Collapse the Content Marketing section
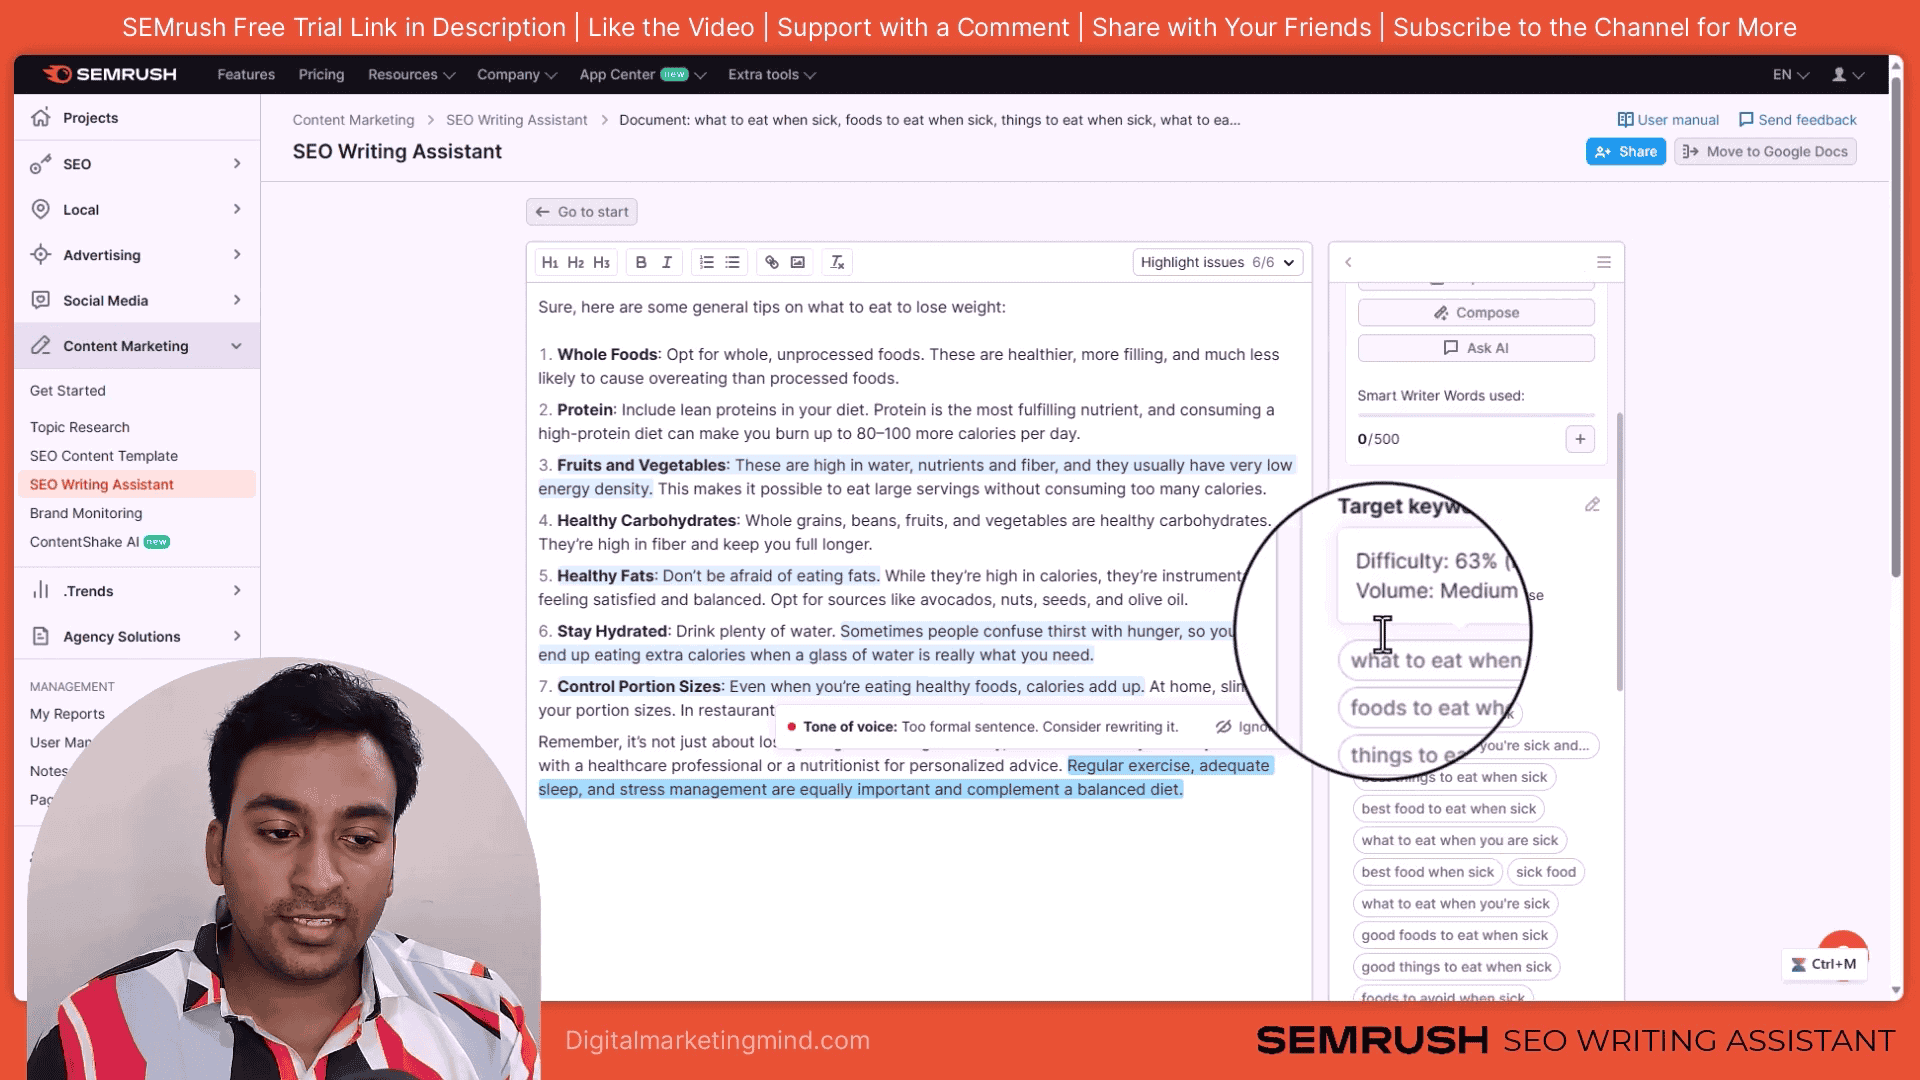1920x1080 pixels. 237,346
